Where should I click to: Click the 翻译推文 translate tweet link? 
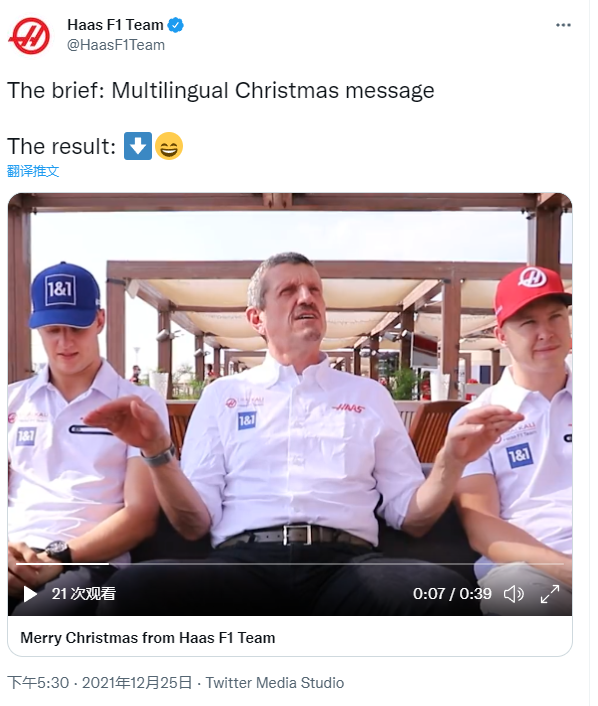[x=33, y=171]
